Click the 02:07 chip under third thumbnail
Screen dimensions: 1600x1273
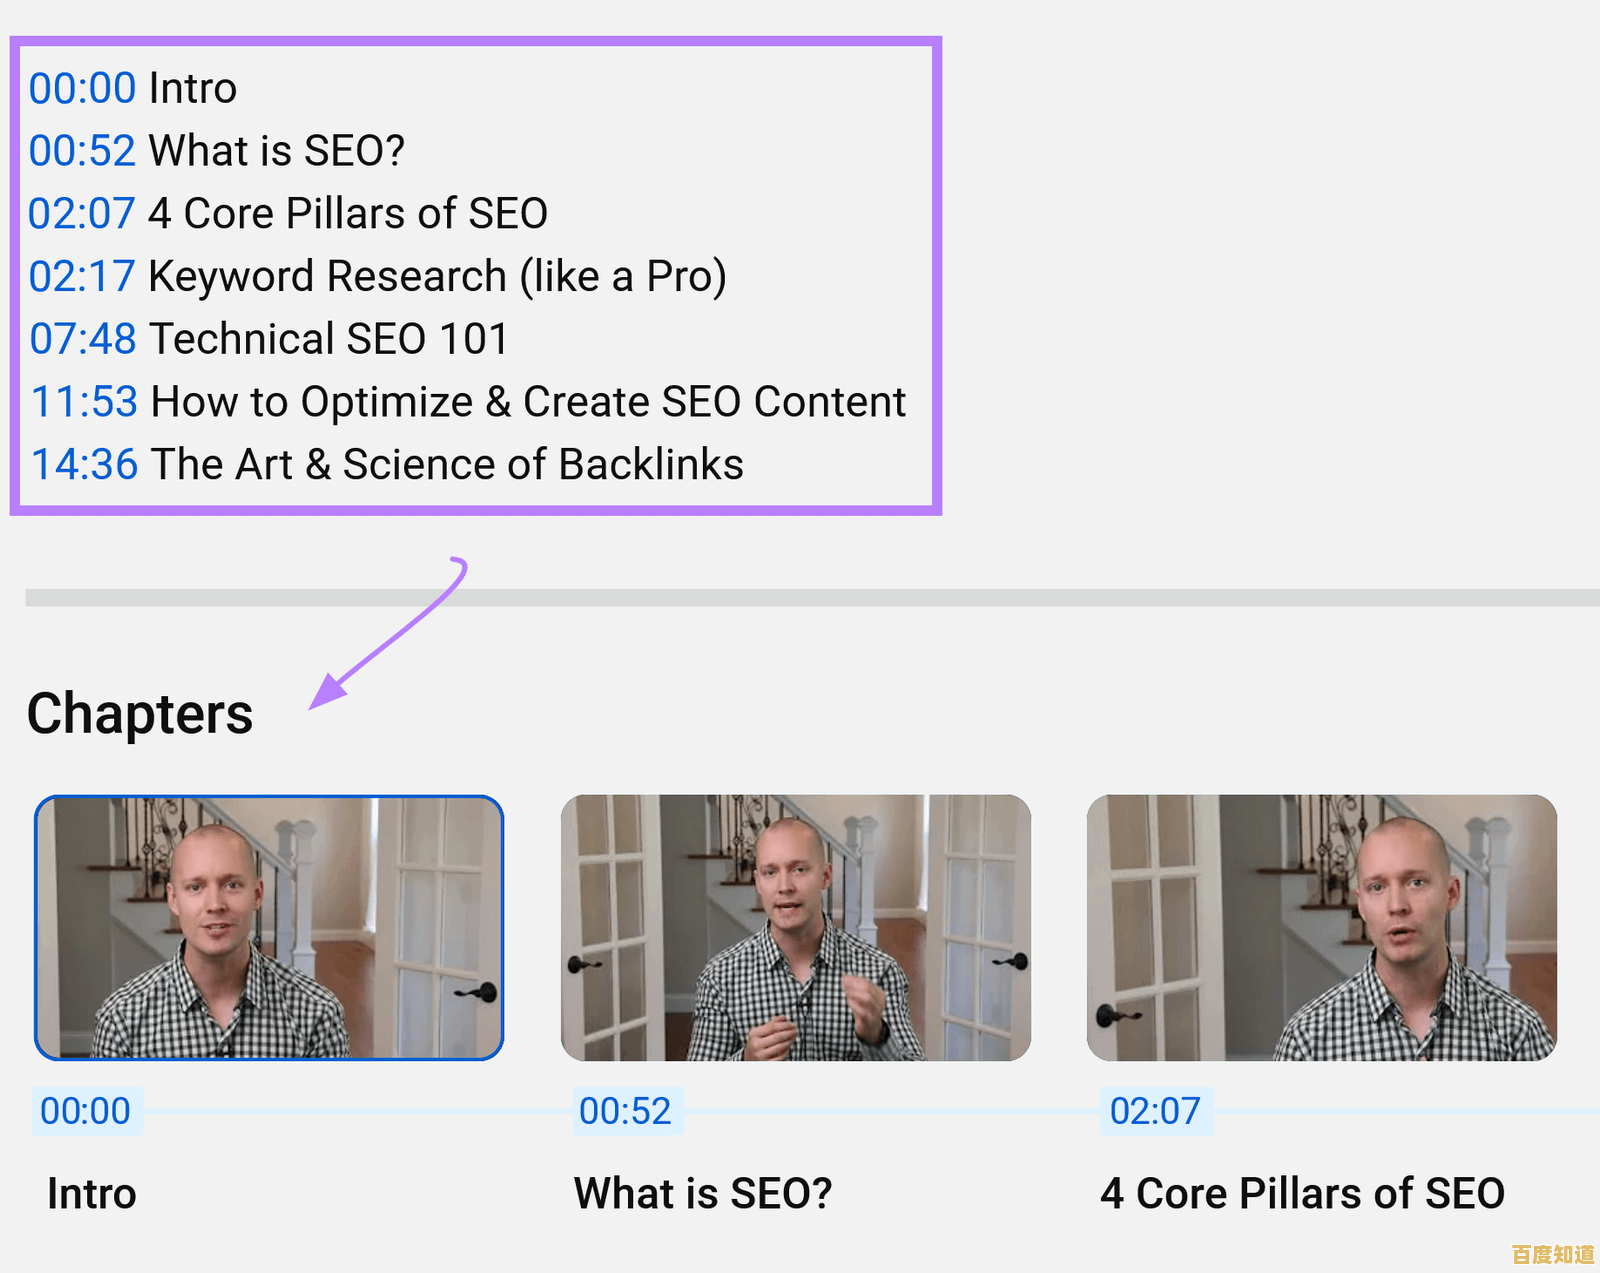click(x=1155, y=1110)
